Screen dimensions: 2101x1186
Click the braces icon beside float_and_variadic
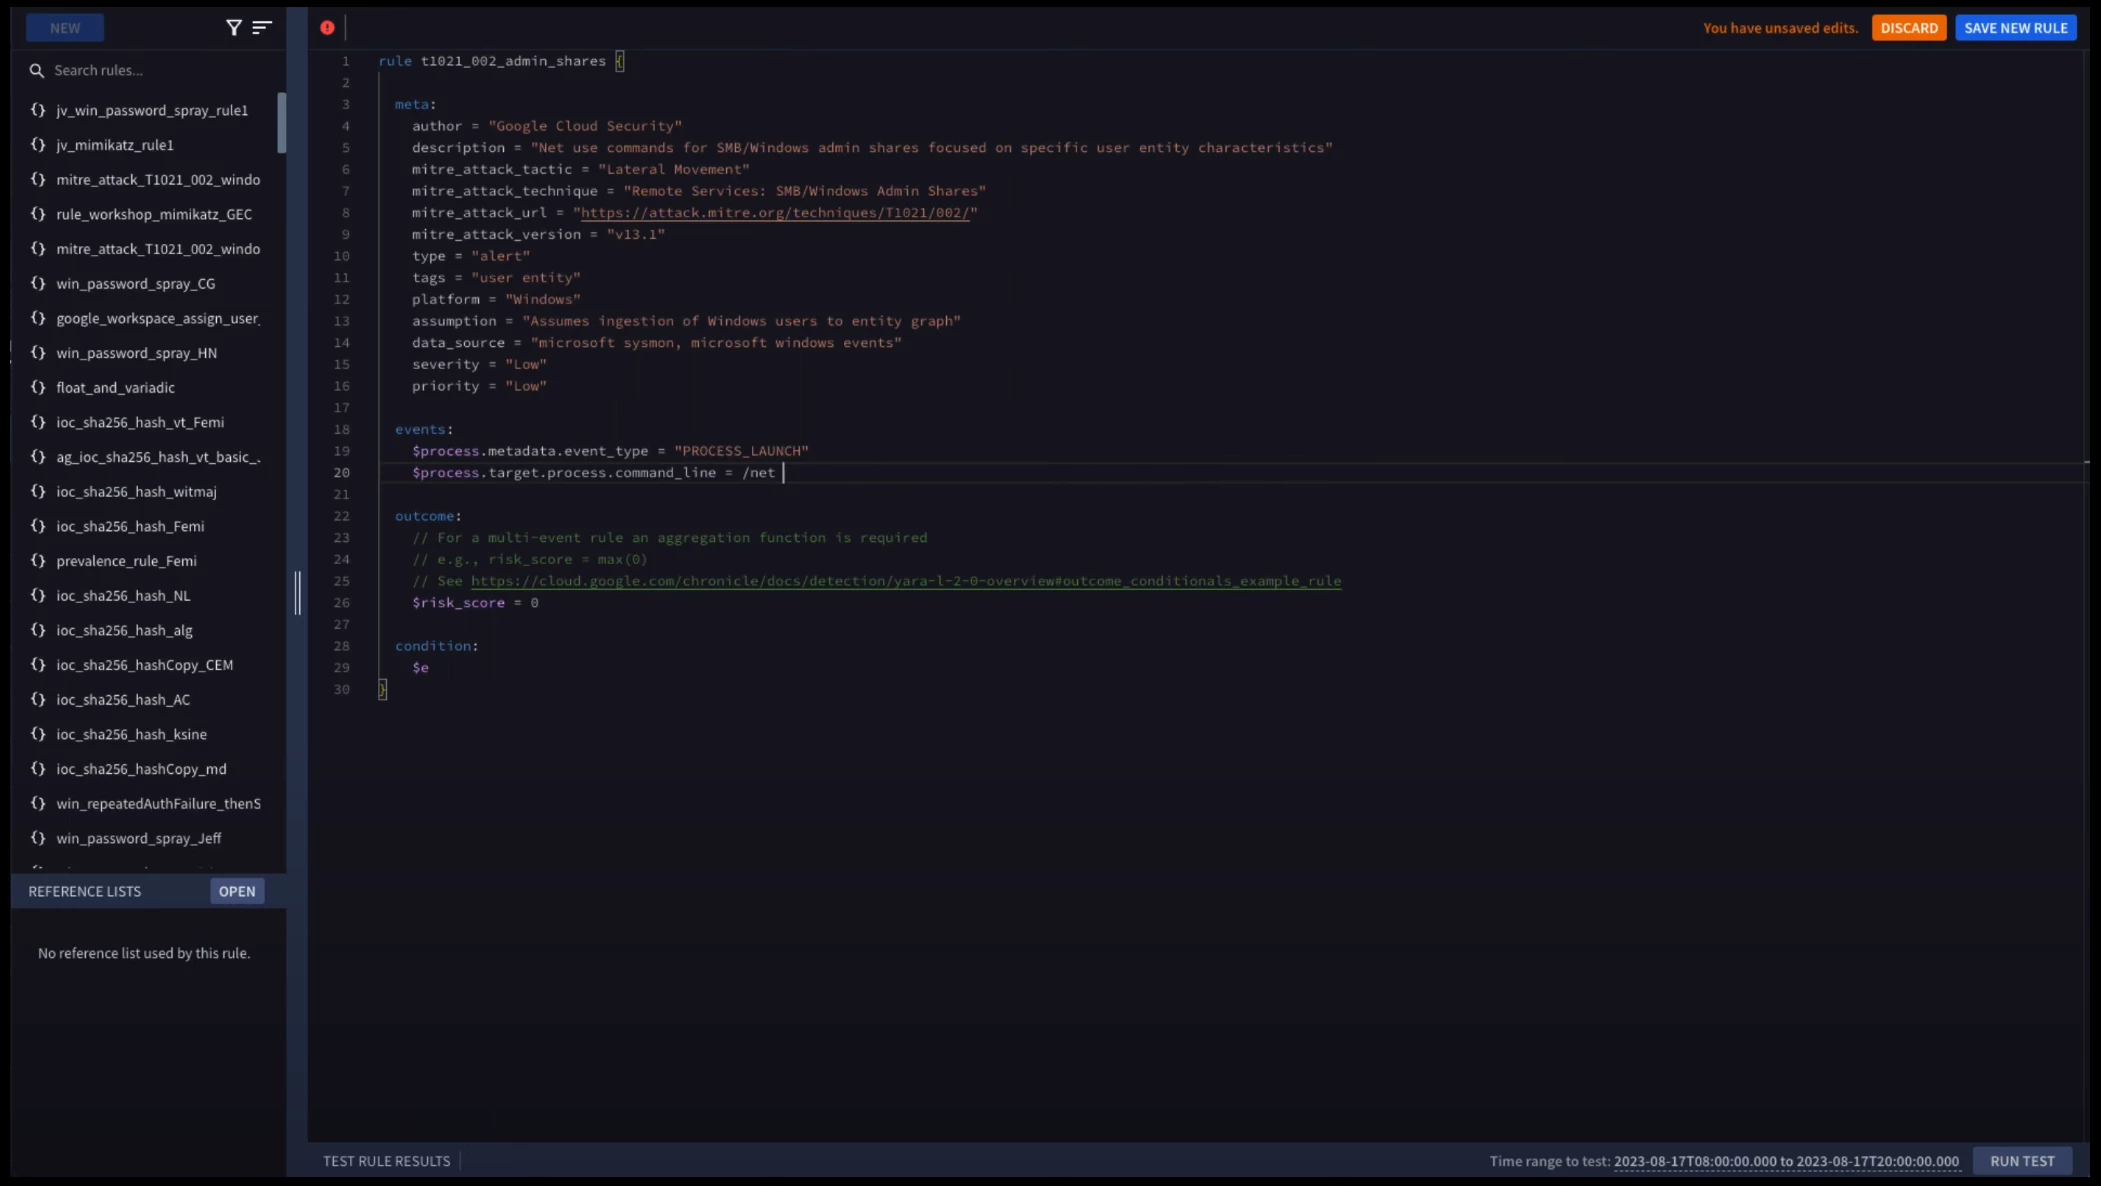[38, 387]
